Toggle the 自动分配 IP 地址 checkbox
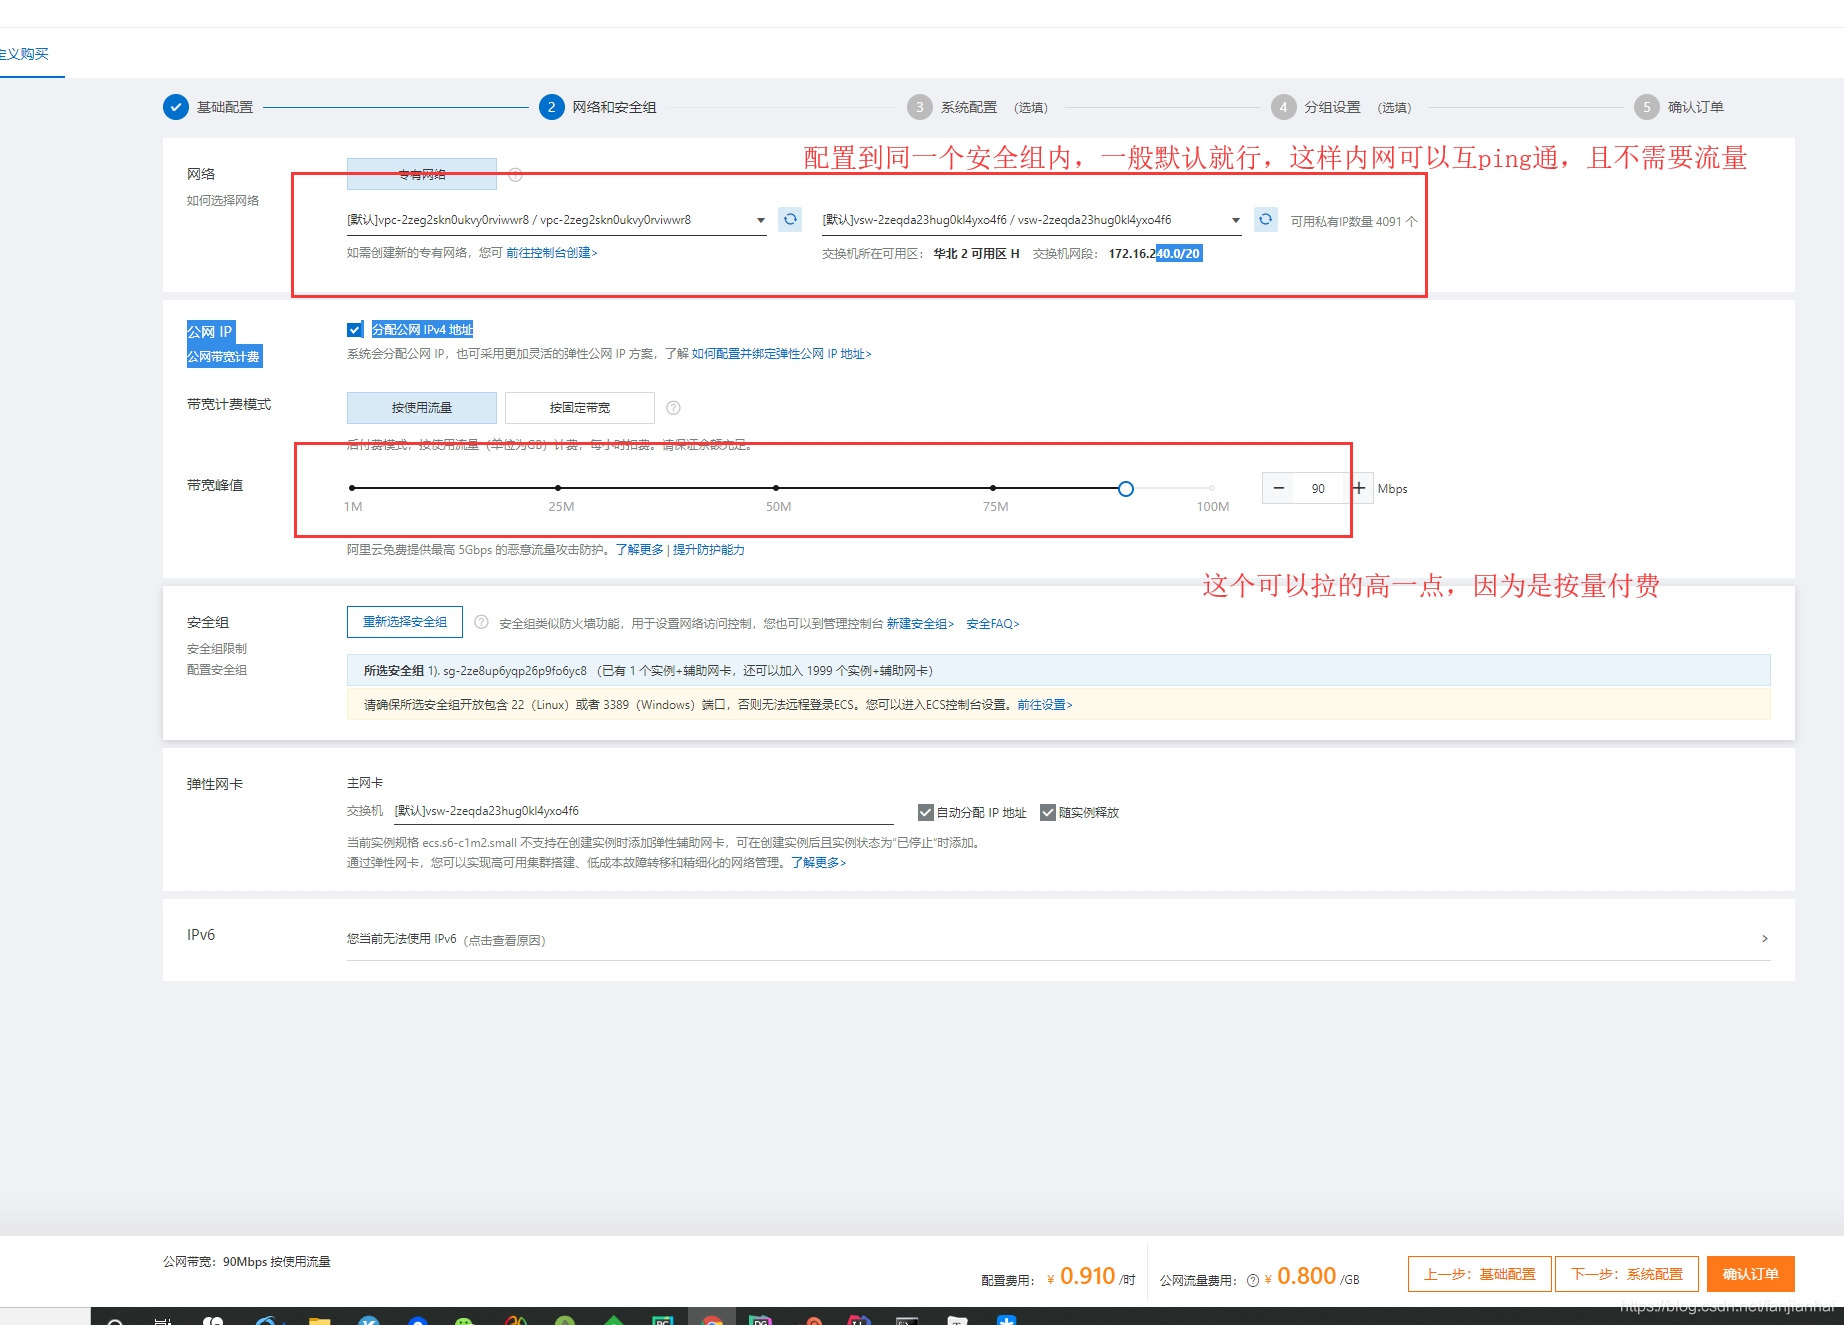The height and width of the screenshot is (1325, 1844). pyautogui.click(x=925, y=812)
